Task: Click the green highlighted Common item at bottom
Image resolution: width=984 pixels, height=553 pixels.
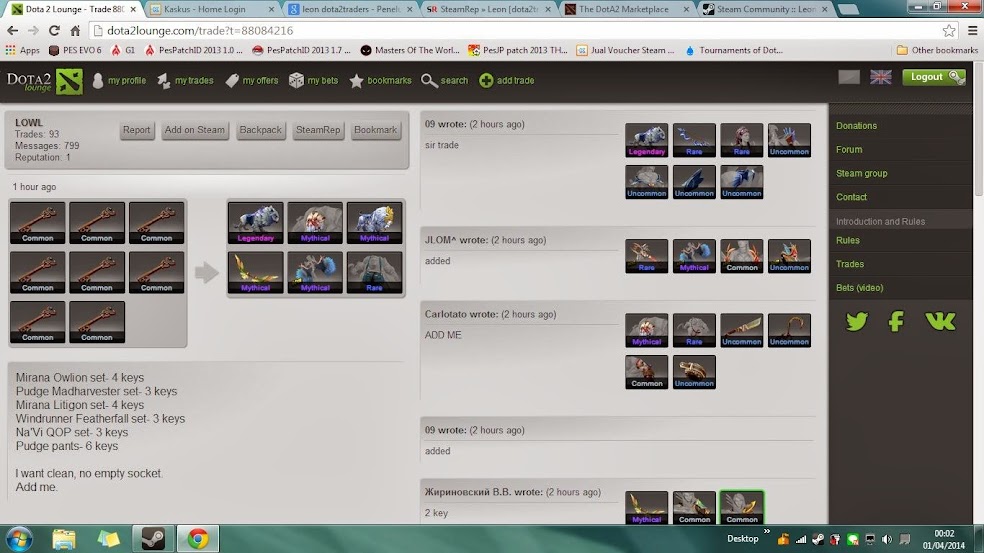Action: point(742,507)
